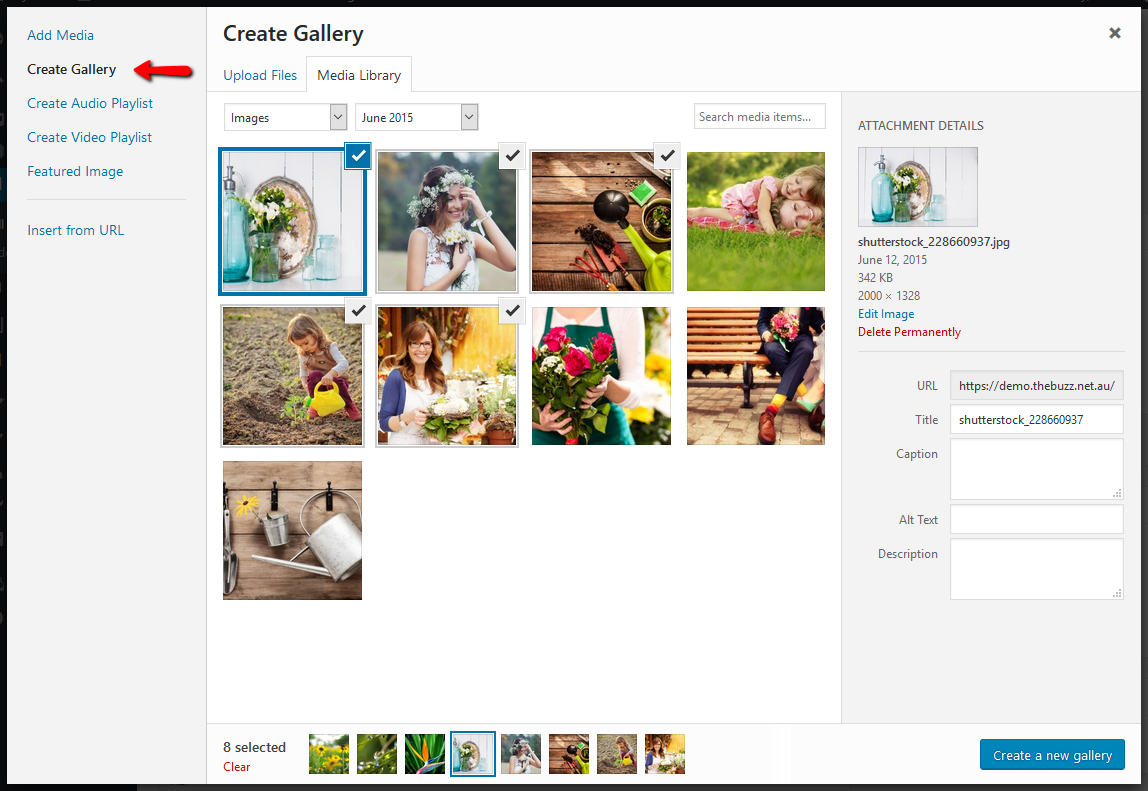Image resolution: width=1148 pixels, height=791 pixels.
Task: Click highlighted blue vase thumbnail in tray
Action: [x=473, y=754]
